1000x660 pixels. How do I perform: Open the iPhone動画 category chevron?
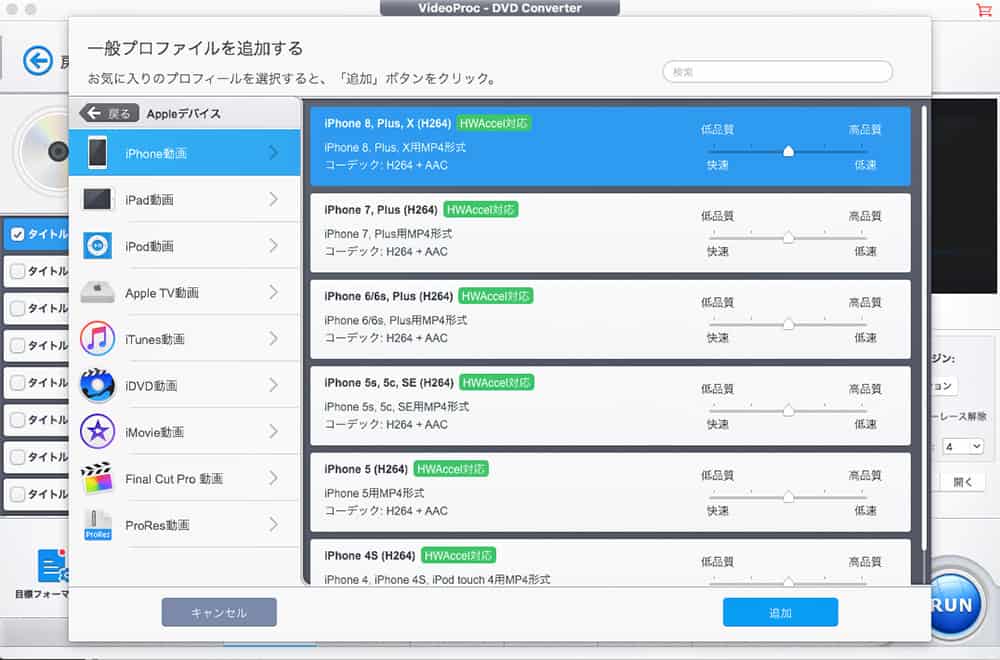click(x=274, y=153)
